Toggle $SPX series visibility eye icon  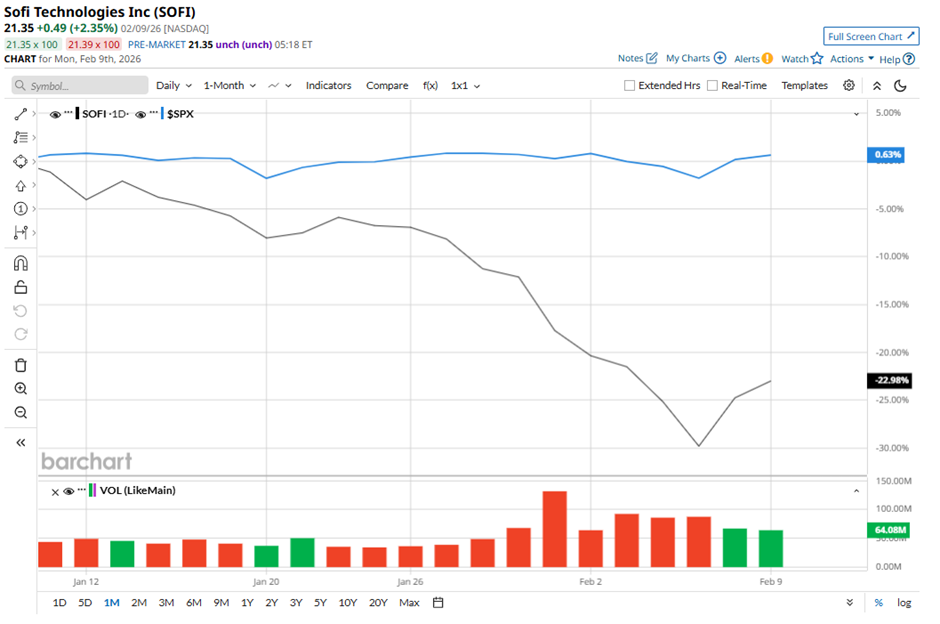pyautogui.click(x=140, y=114)
